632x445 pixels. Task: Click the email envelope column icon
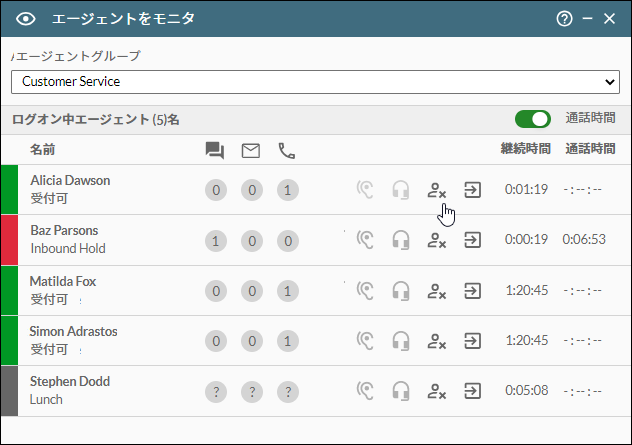[251, 151]
